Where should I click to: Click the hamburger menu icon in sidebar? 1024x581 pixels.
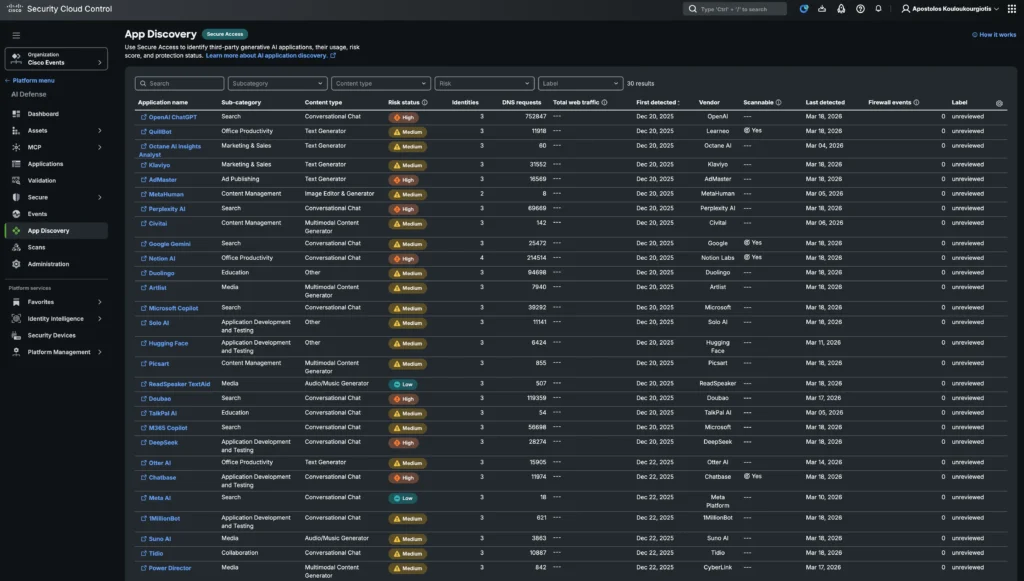click(x=15, y=35)
